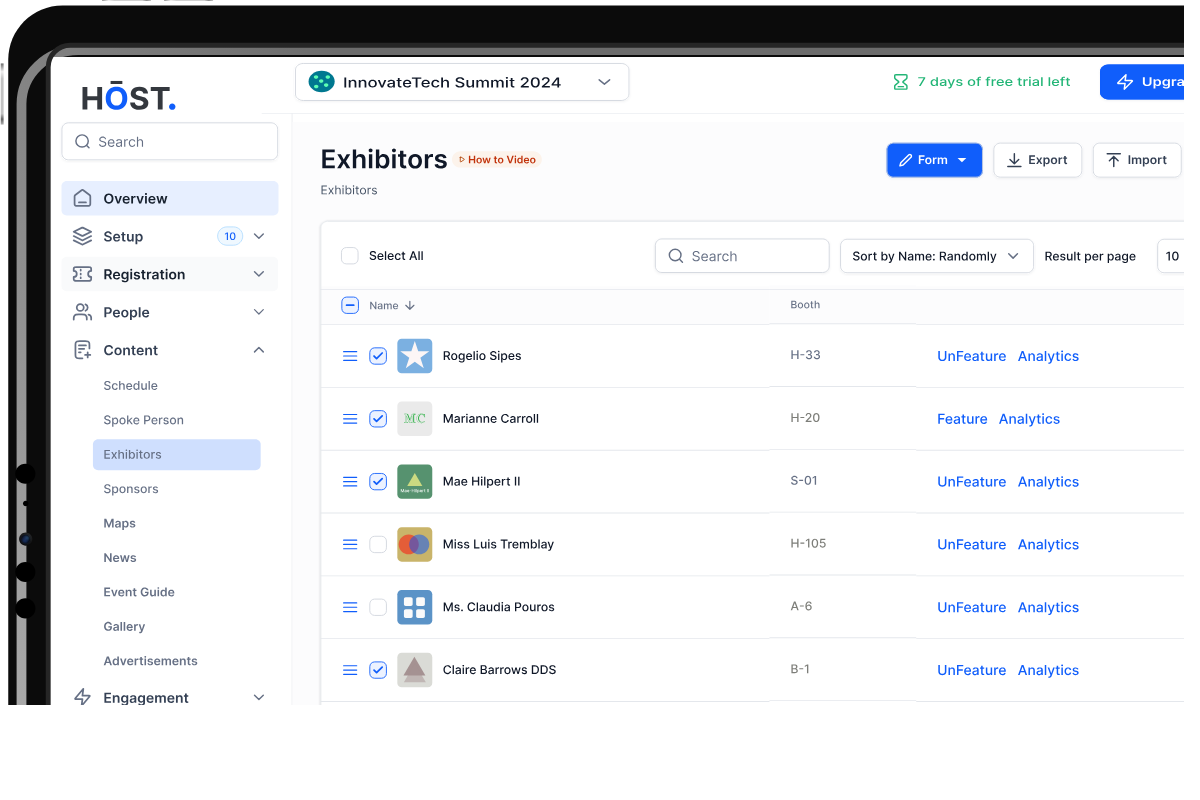1200x800 pixels.
Task: Expand the Setup menu chevron
Action: (x=259, y=236)
